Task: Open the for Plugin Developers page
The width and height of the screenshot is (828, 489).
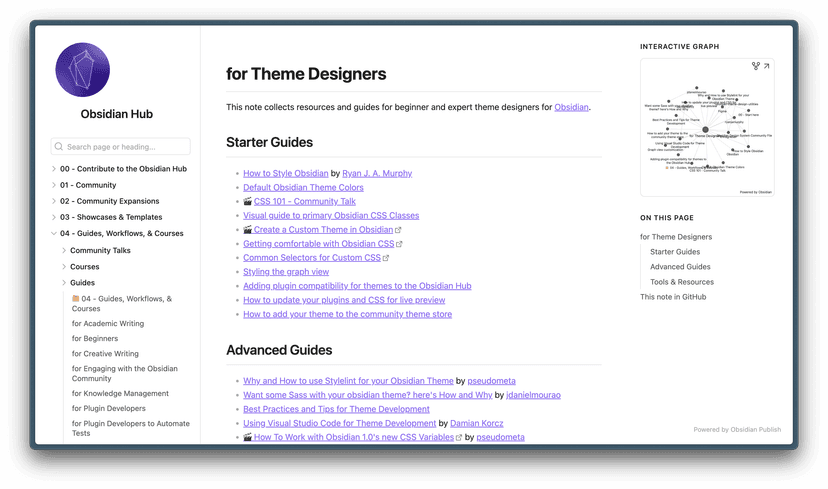Action: pos(108,408)
